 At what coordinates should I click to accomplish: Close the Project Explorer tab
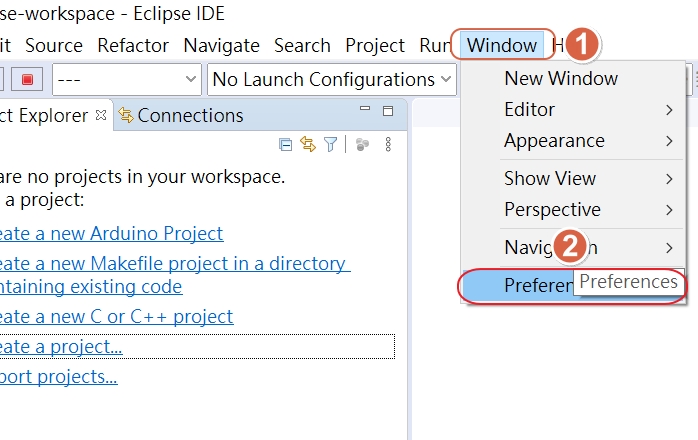101,115
